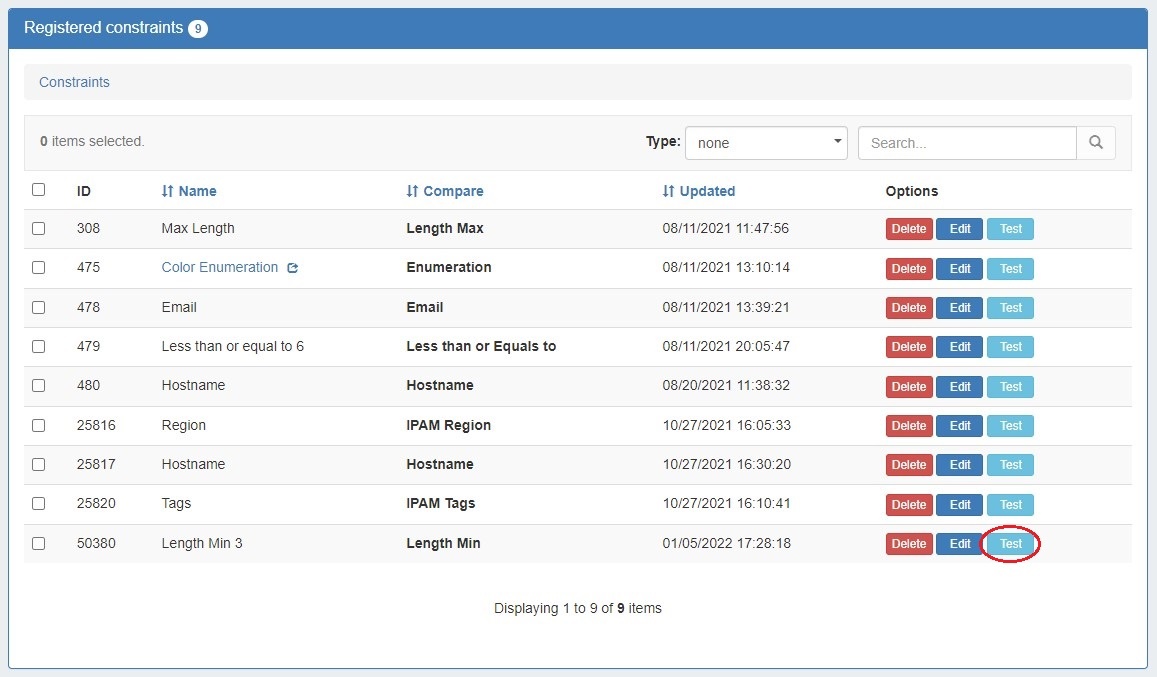Screen dimensions: 1157x677
Task: Click the 9 count badge in the header
Action: pyautogui.click(x=198, y=29)
